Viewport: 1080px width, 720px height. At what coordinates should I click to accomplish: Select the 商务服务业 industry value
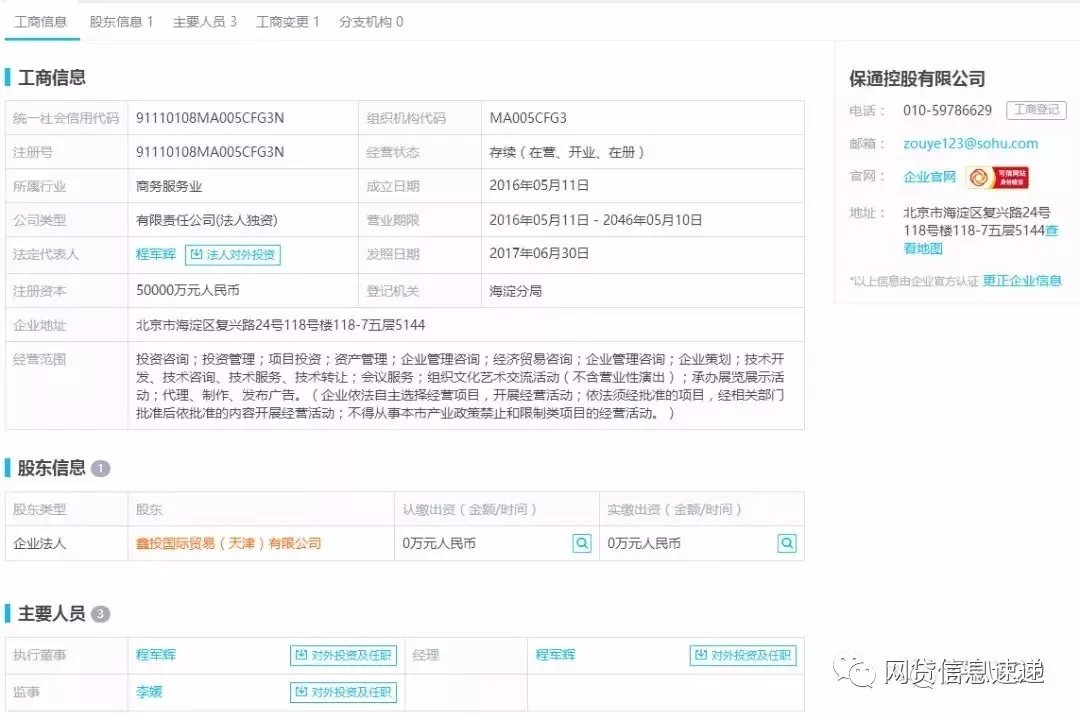(169, 186)
